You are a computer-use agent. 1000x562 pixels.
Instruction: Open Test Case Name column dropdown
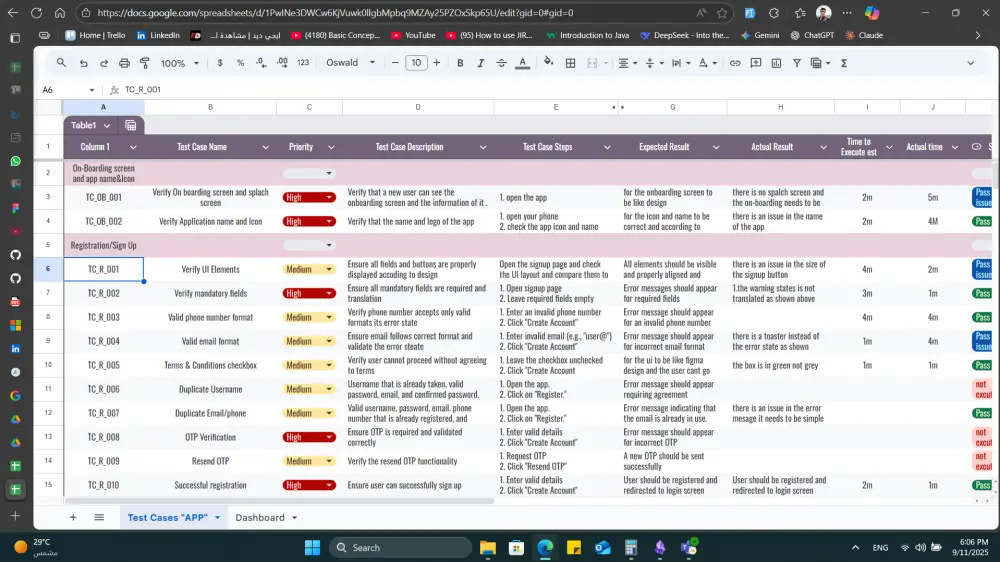[265, 147]
